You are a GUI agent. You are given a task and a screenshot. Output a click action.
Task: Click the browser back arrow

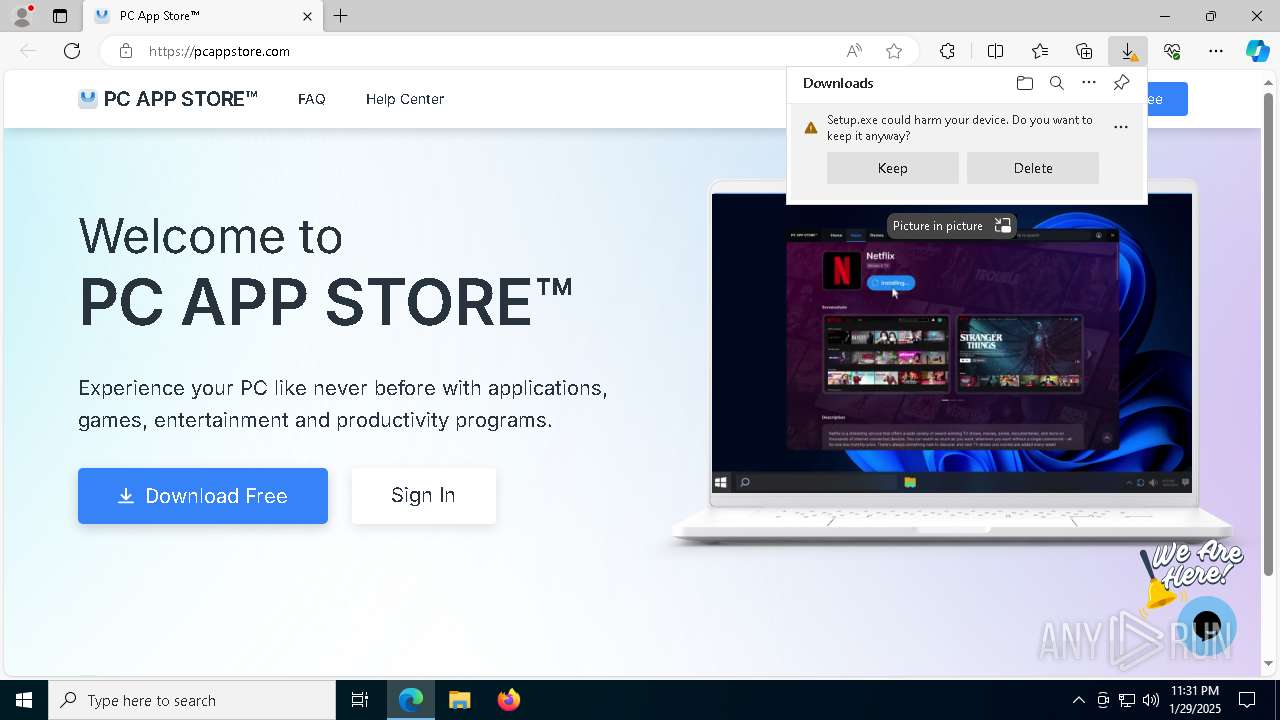click(x=28, y=51)
